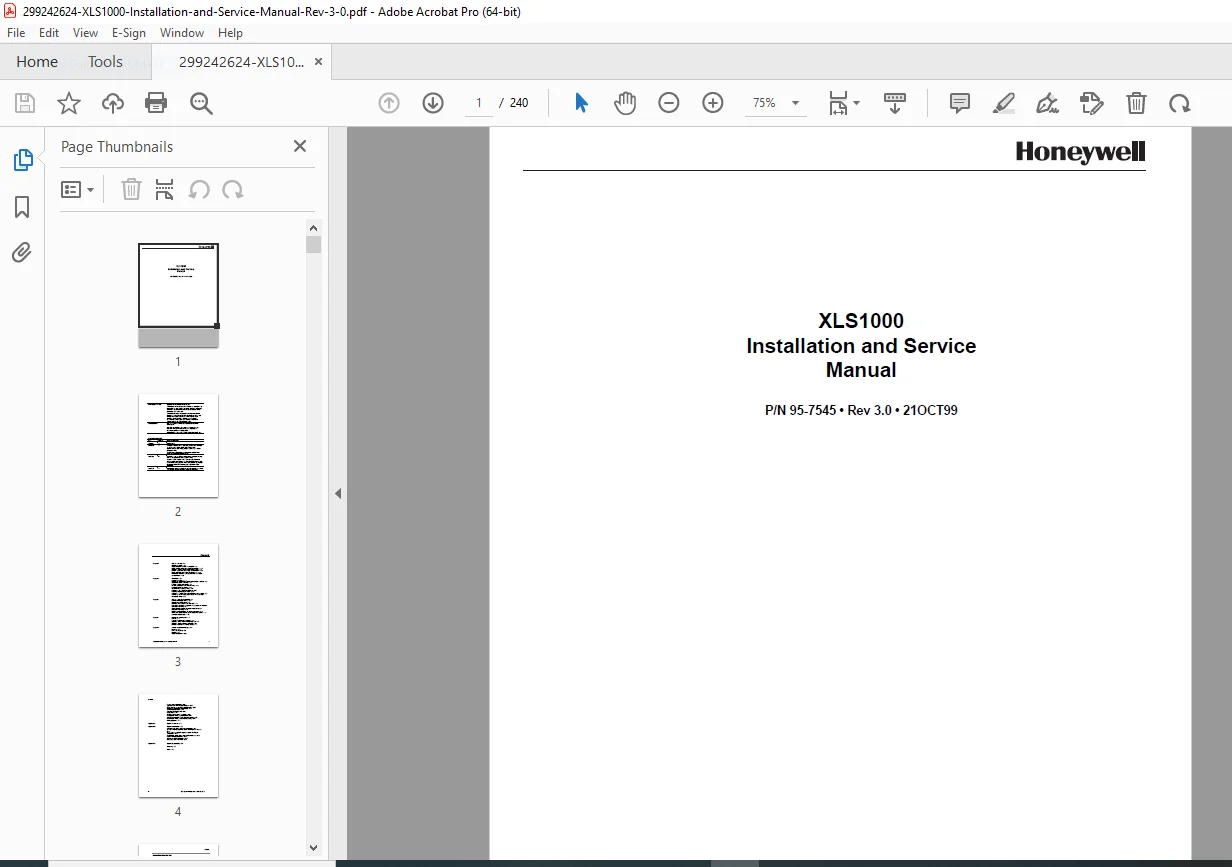Image resolution: width=1232 pixels, height=867 pixels.
Task: Open Page Thumbnails sidebar icon
Action: point(22,160)
